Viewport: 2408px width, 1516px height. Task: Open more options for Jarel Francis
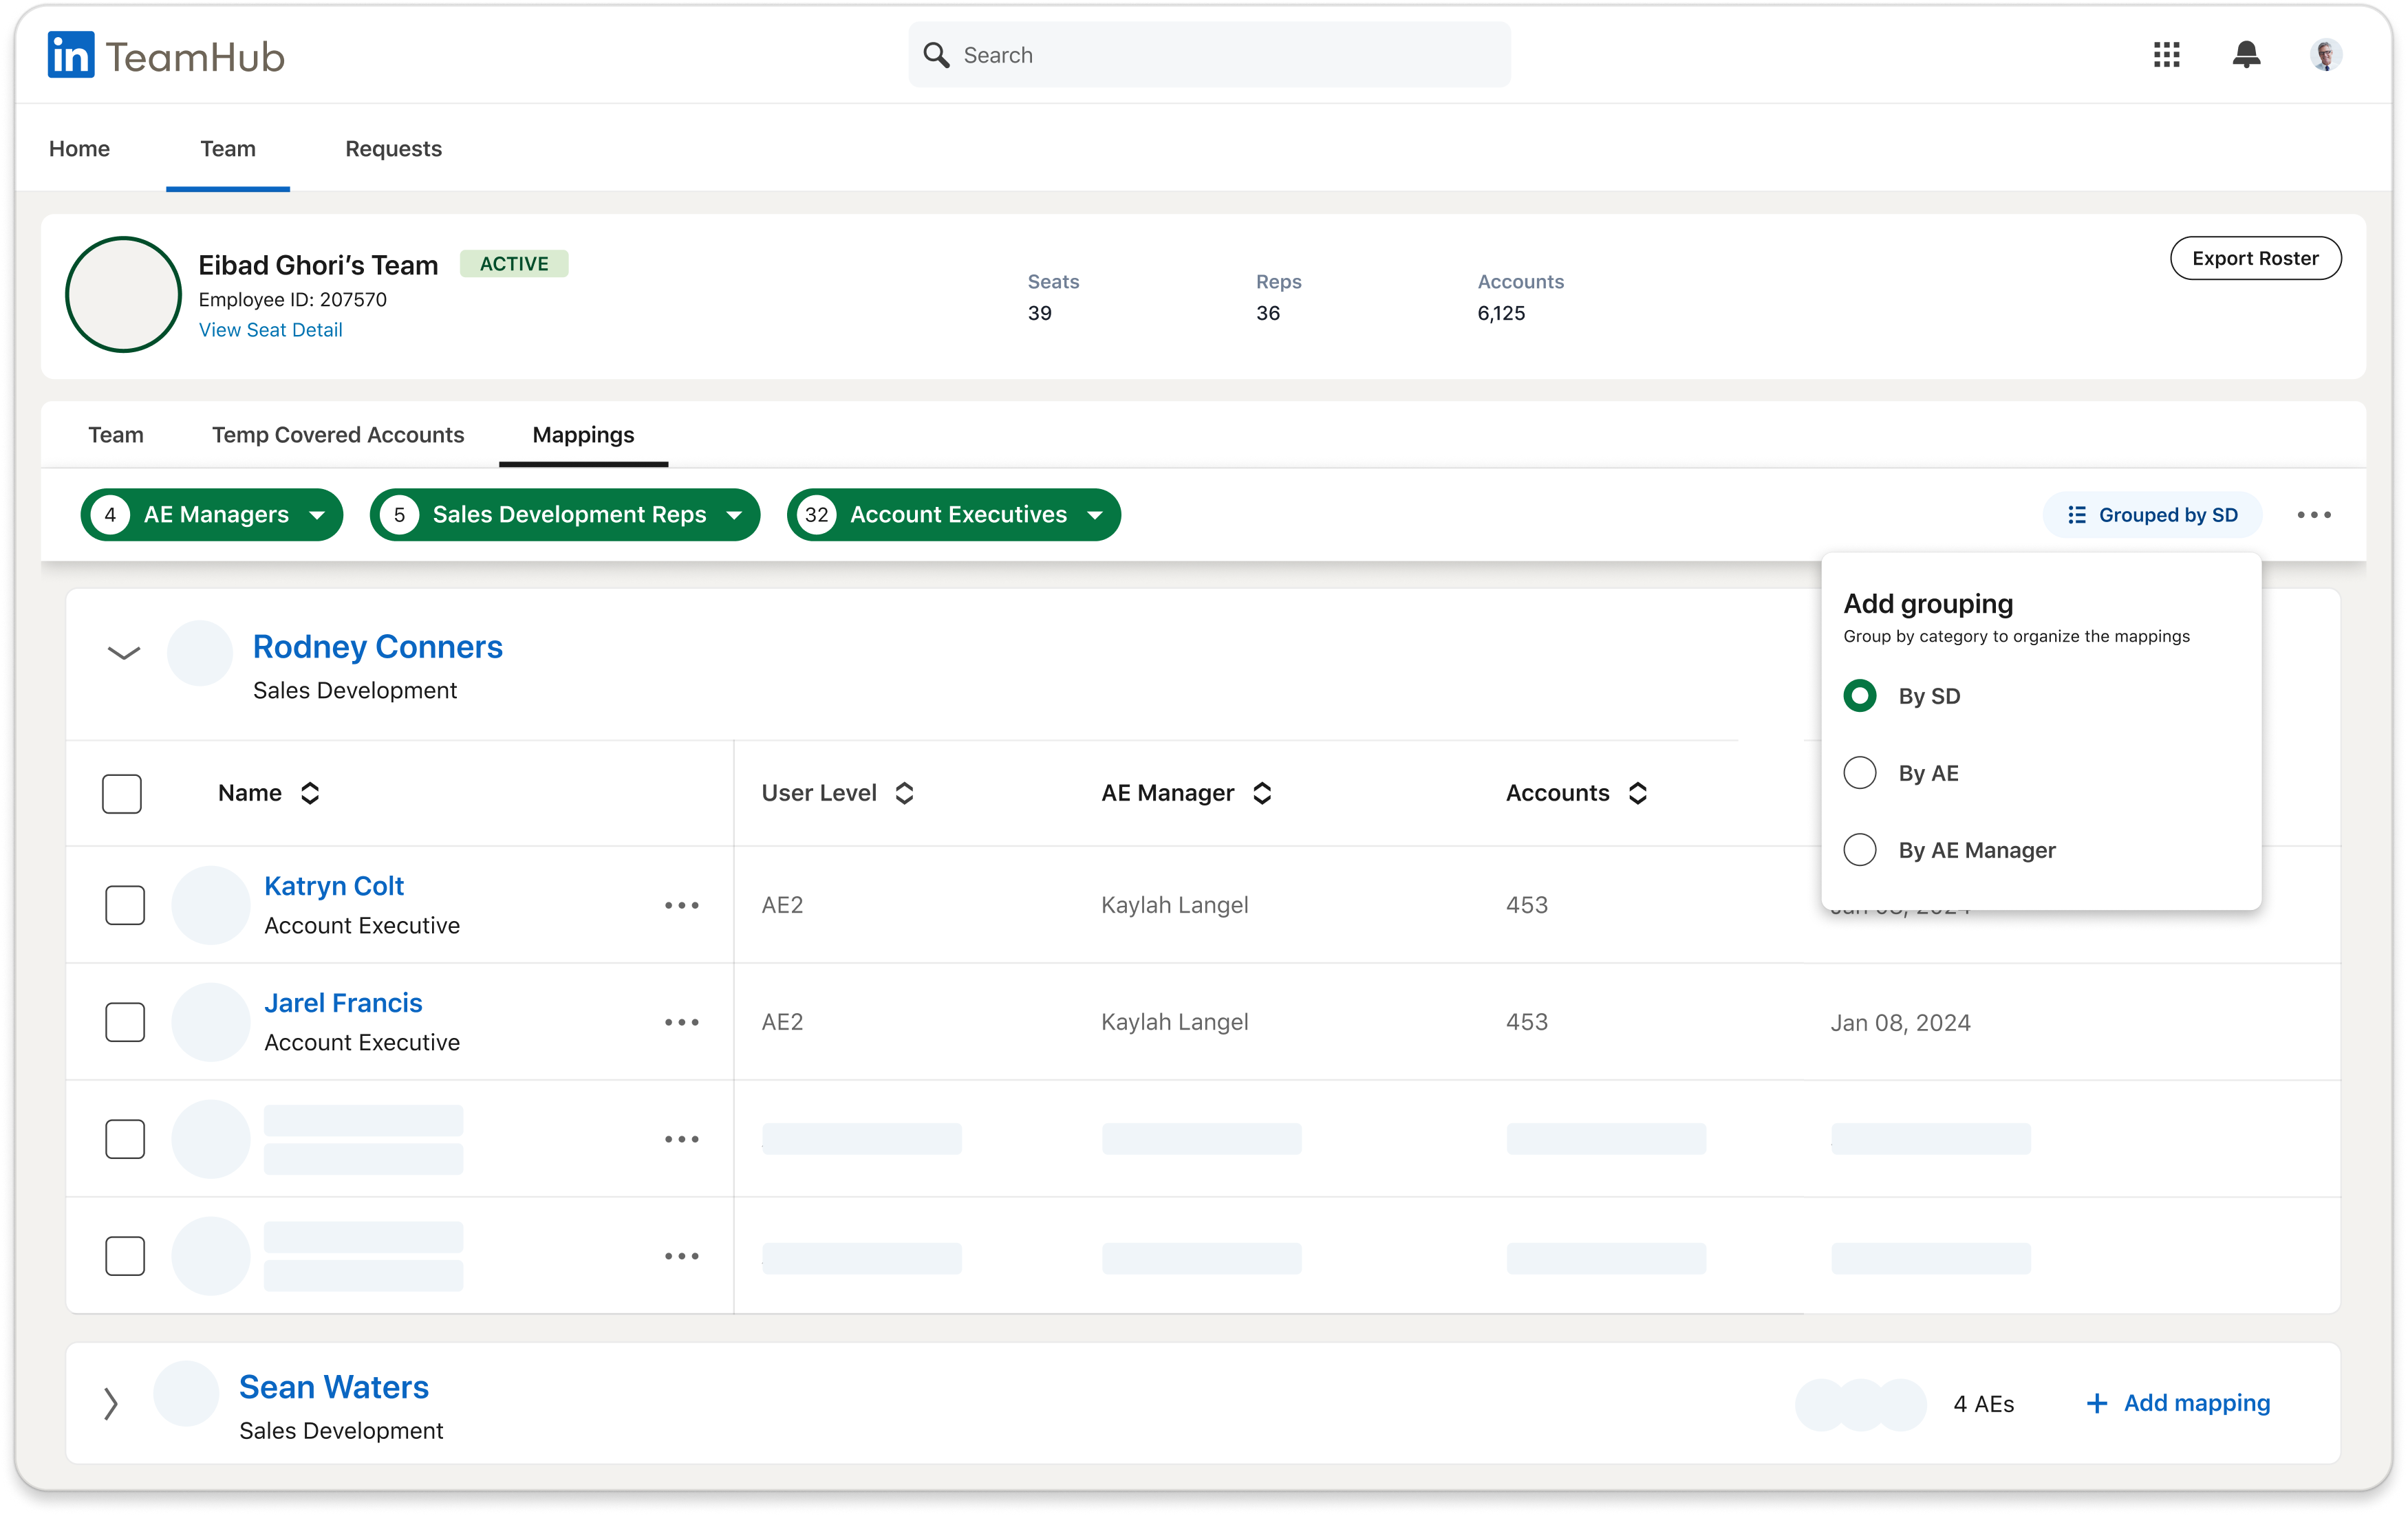point(682,1022)
